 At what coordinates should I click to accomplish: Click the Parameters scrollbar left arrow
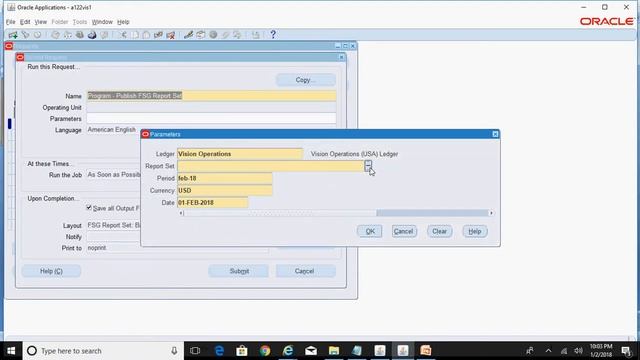point(182,213)
